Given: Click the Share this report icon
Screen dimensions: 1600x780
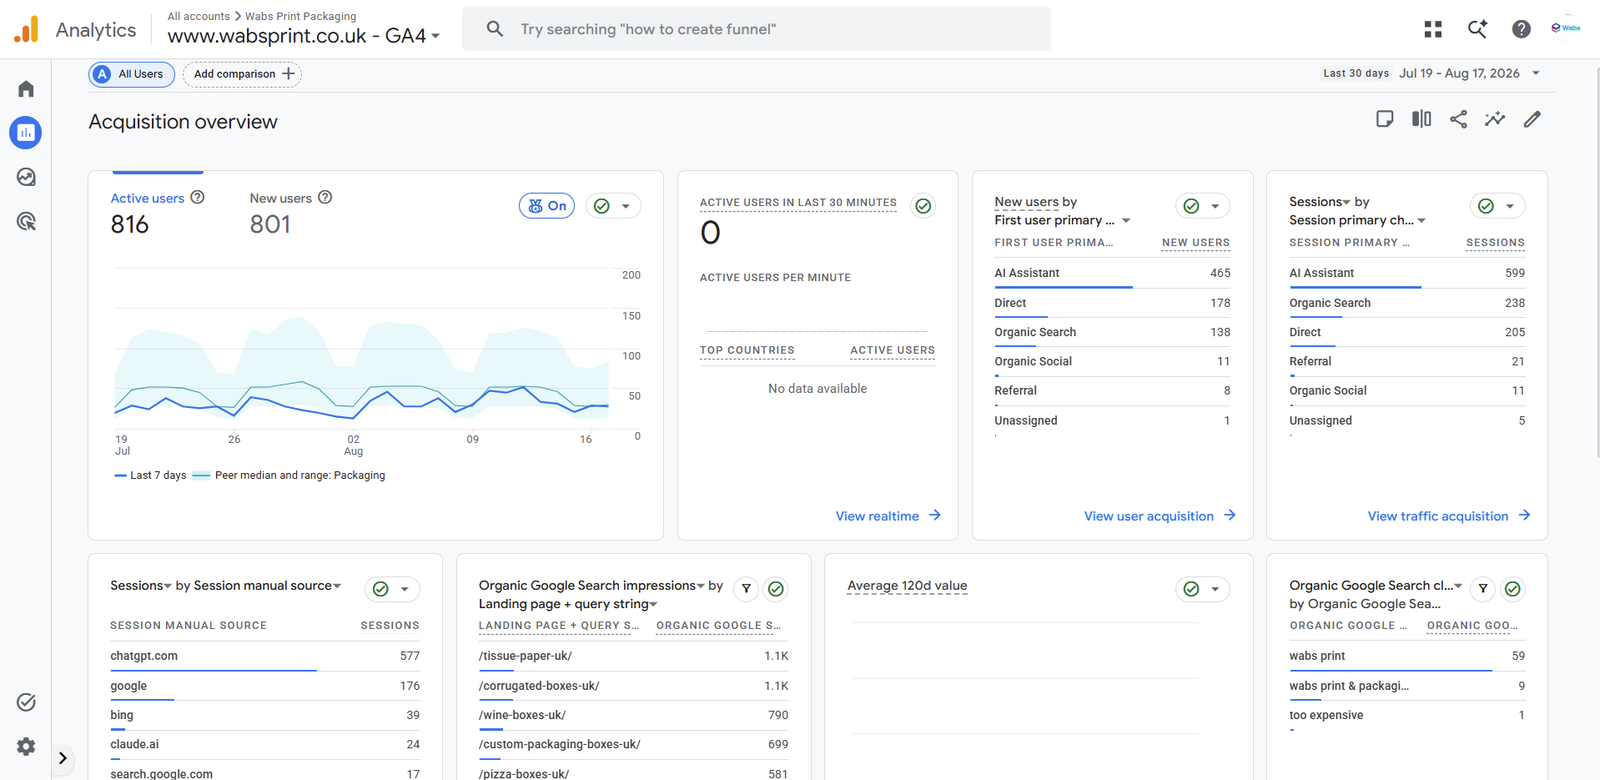Looking at the screenshot, I should click(1459, 119).
